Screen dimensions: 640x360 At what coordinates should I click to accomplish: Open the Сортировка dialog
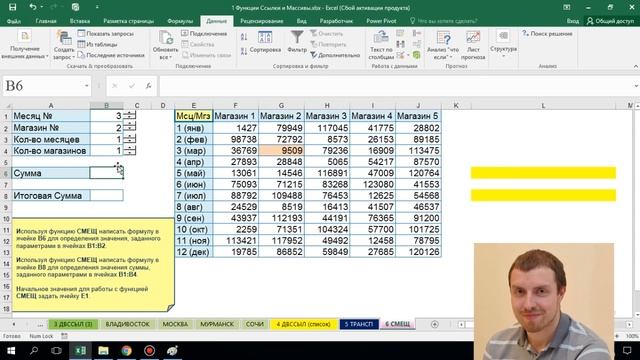[265, 42]
